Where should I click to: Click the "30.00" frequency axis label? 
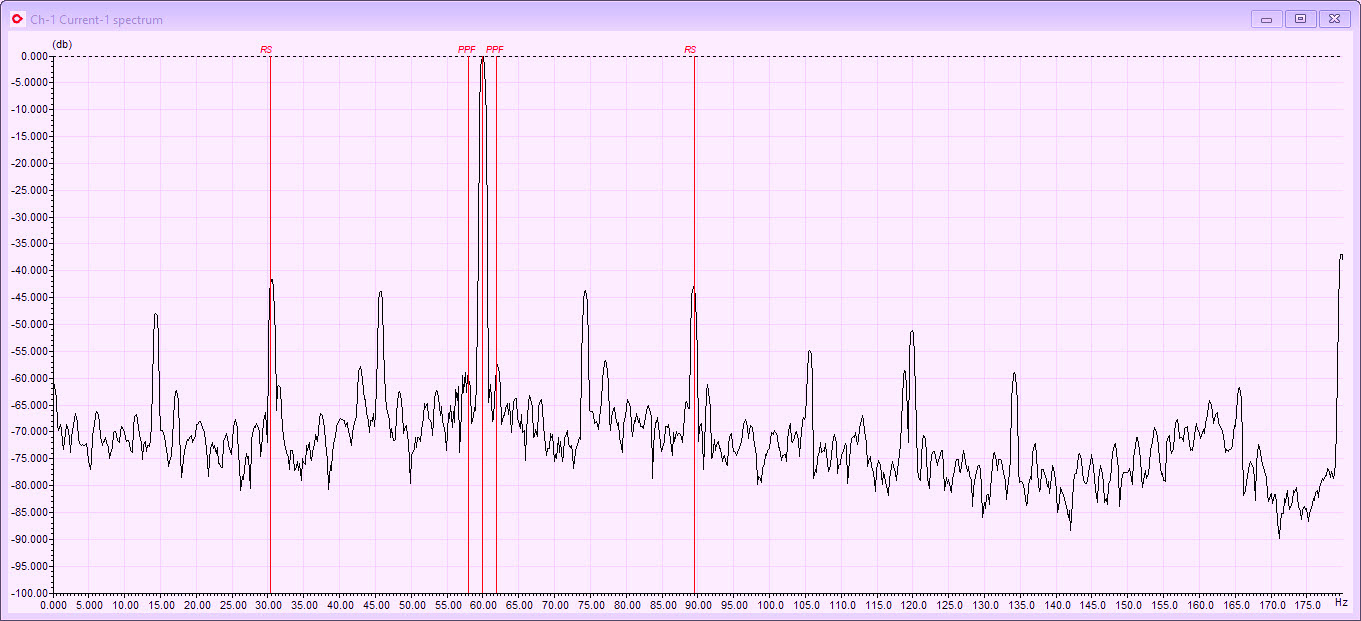click(268, 605)
